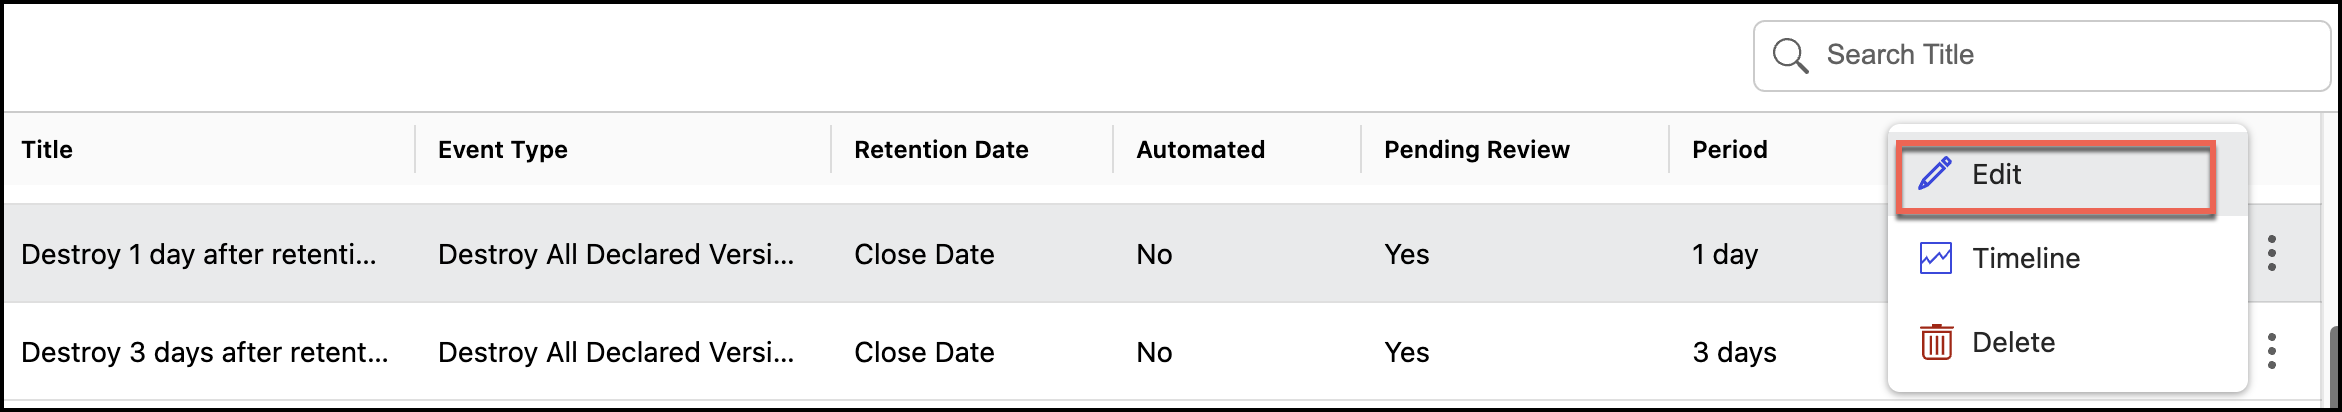
Task: Sort by Title column header
Action: click(x=47, y=150)
